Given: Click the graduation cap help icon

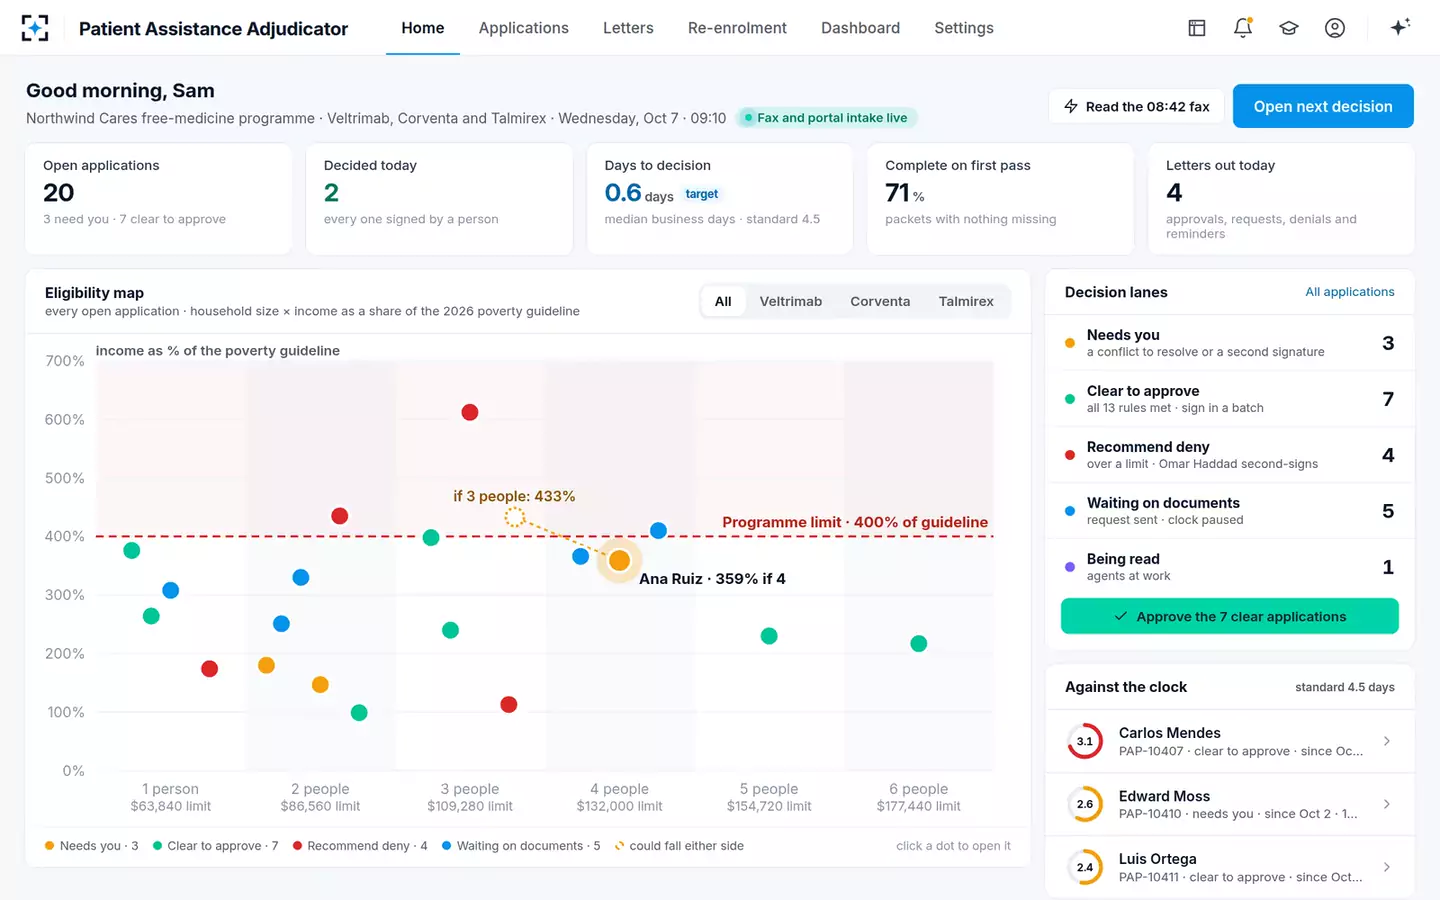Looking at the screenshot, I should pyautogui.click(x=1289, y=28).
